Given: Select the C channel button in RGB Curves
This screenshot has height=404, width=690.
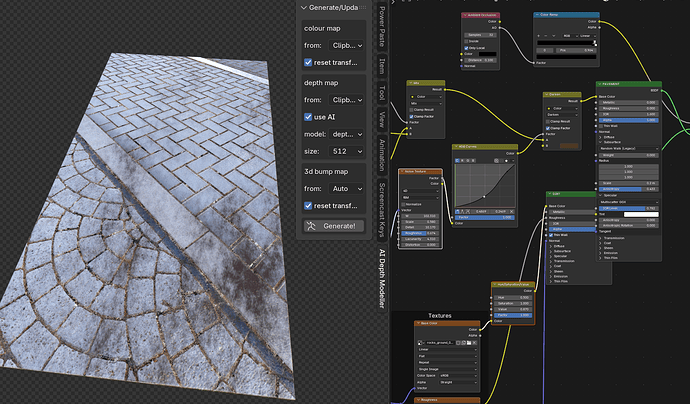Looking at the screenshot, I should (x=457, y=161).
